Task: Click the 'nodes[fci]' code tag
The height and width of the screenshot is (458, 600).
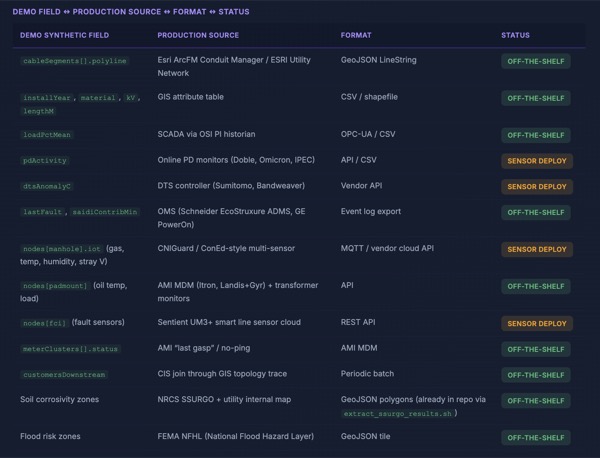Action: coord(44,323)
